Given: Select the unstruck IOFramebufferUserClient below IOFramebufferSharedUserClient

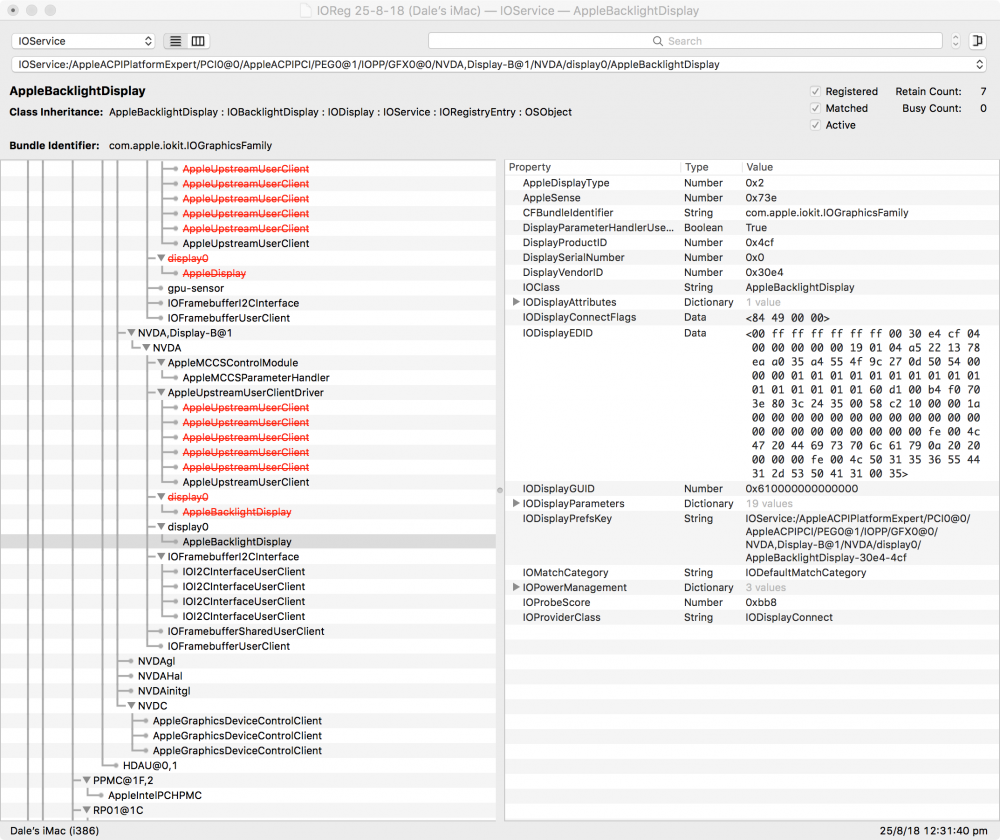Looking at the screenshot, I should 228,646.
